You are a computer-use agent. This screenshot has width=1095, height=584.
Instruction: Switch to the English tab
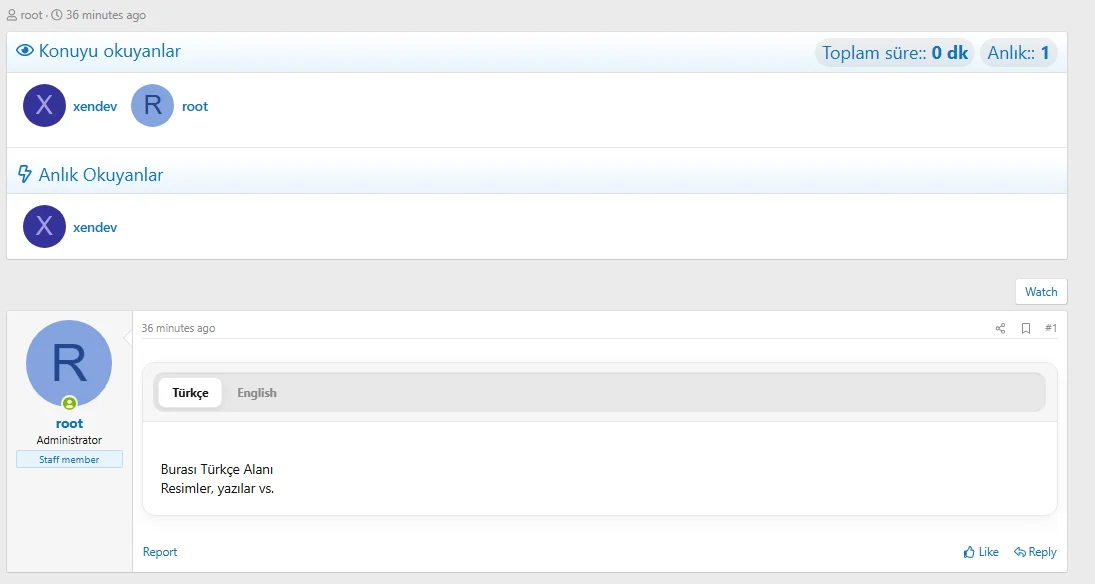pyautogui.click(x=257, y=393)
